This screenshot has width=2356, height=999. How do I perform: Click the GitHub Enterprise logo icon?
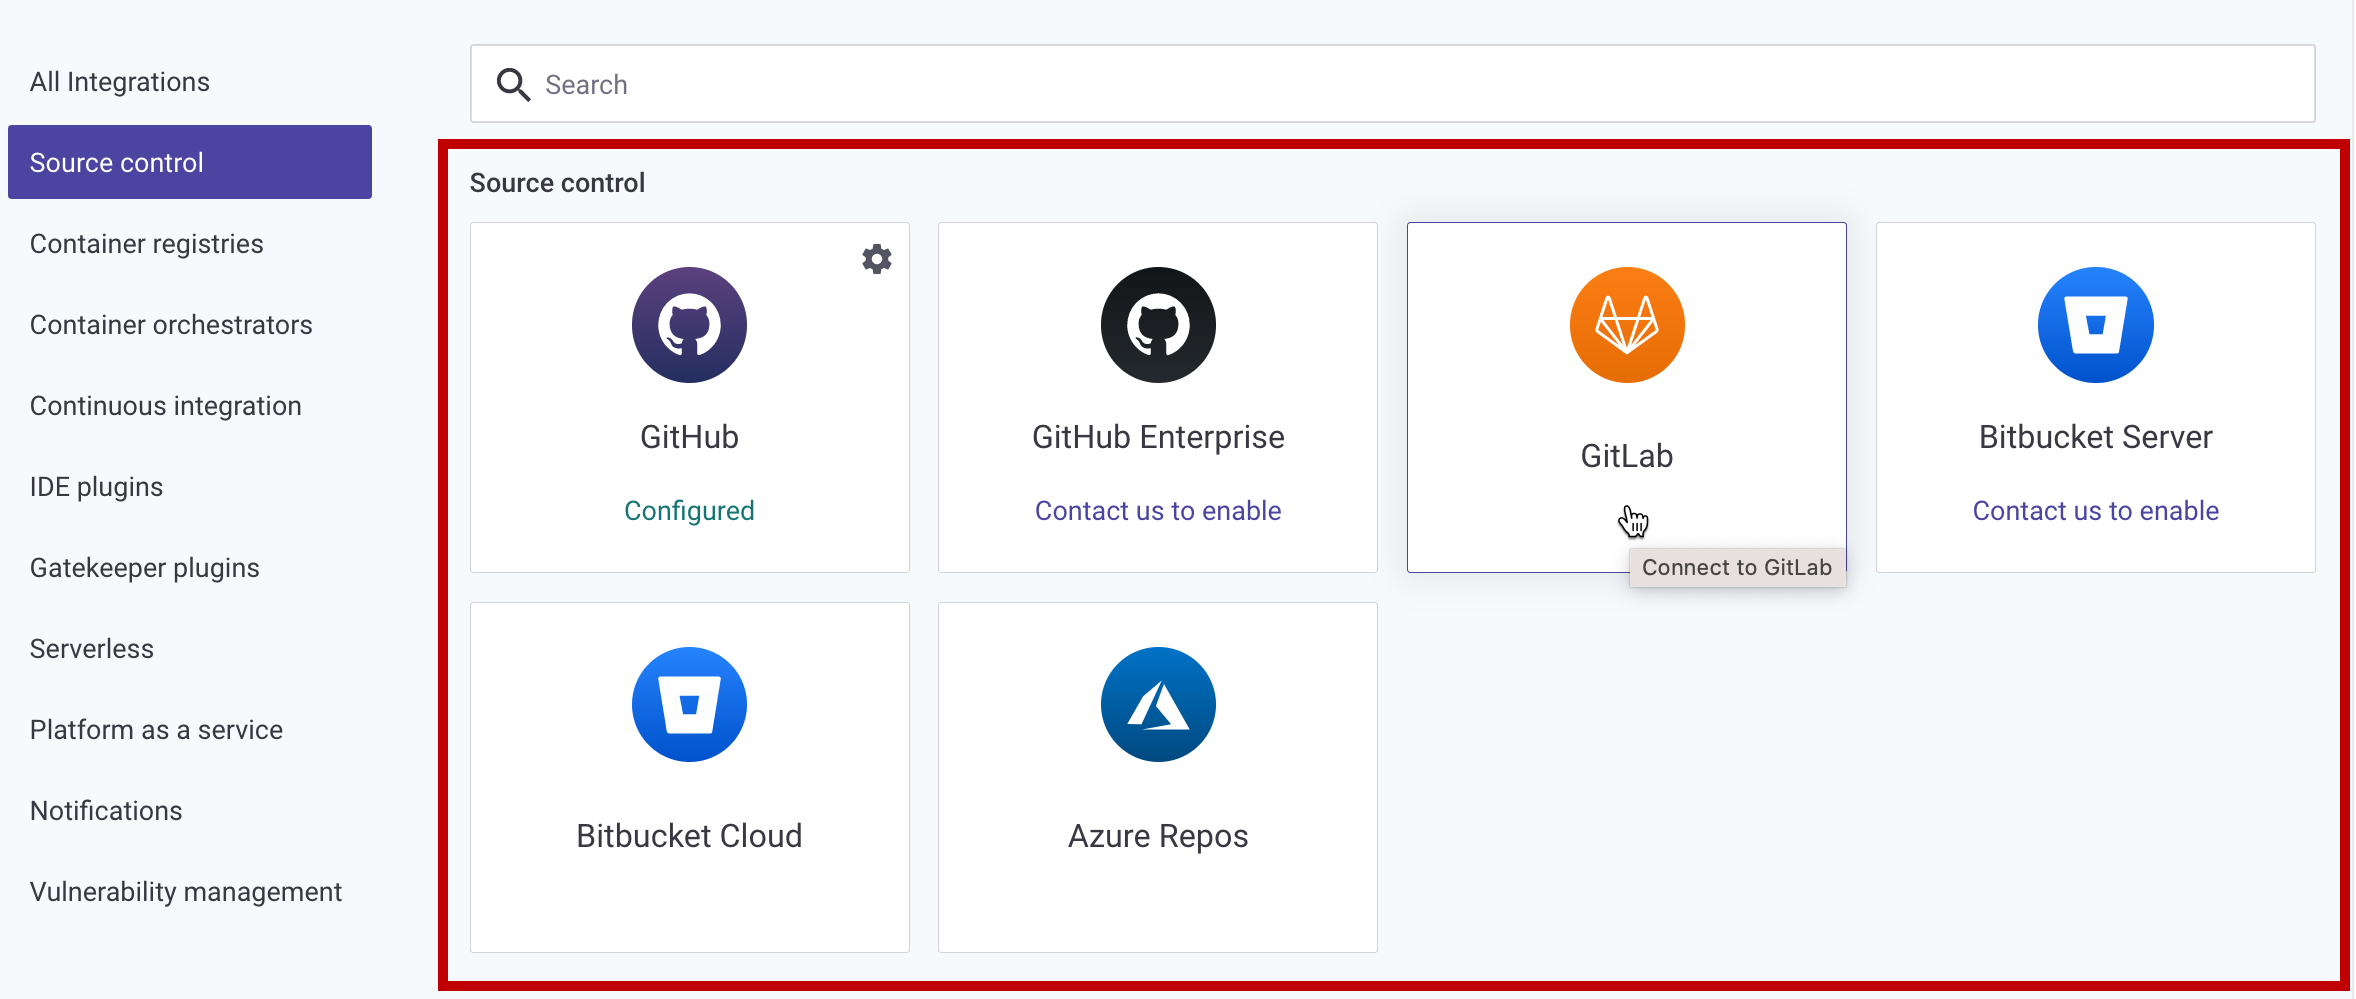pos(1158,325)
